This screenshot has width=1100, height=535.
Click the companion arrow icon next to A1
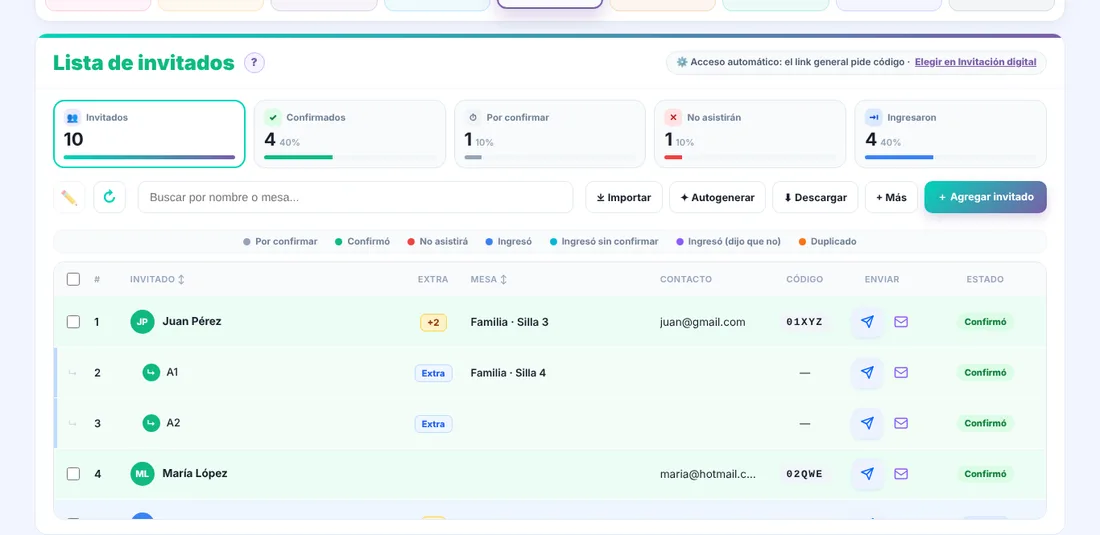(x=151, y=372)
